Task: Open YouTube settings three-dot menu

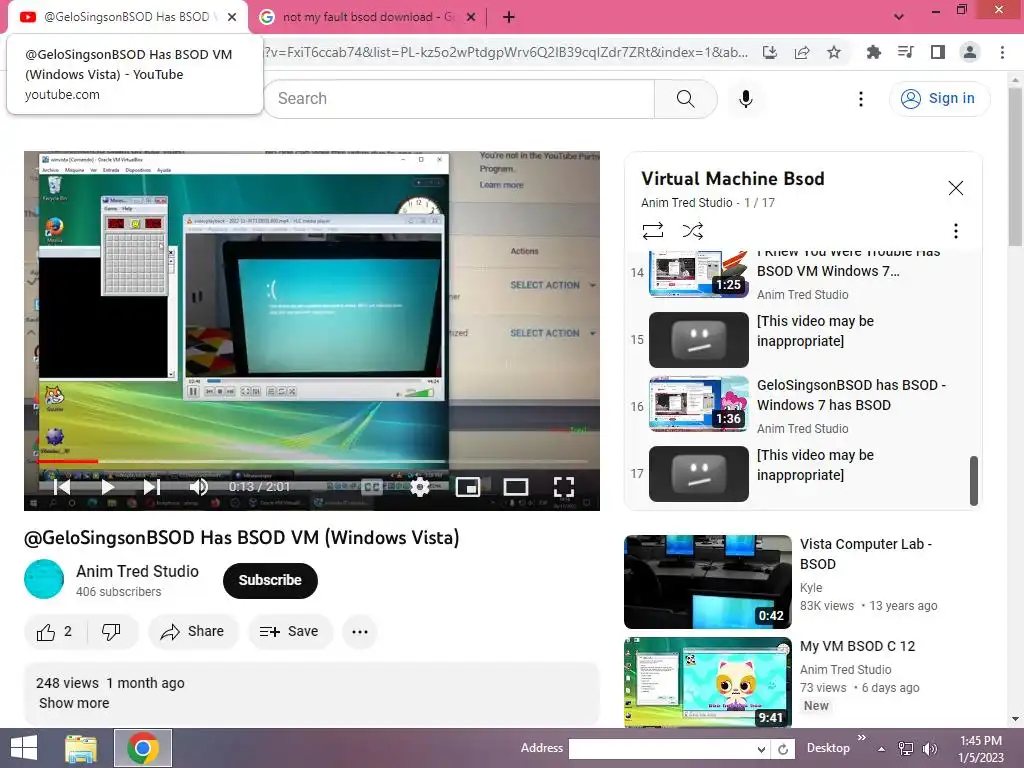Action: click(x=861, y=99)
